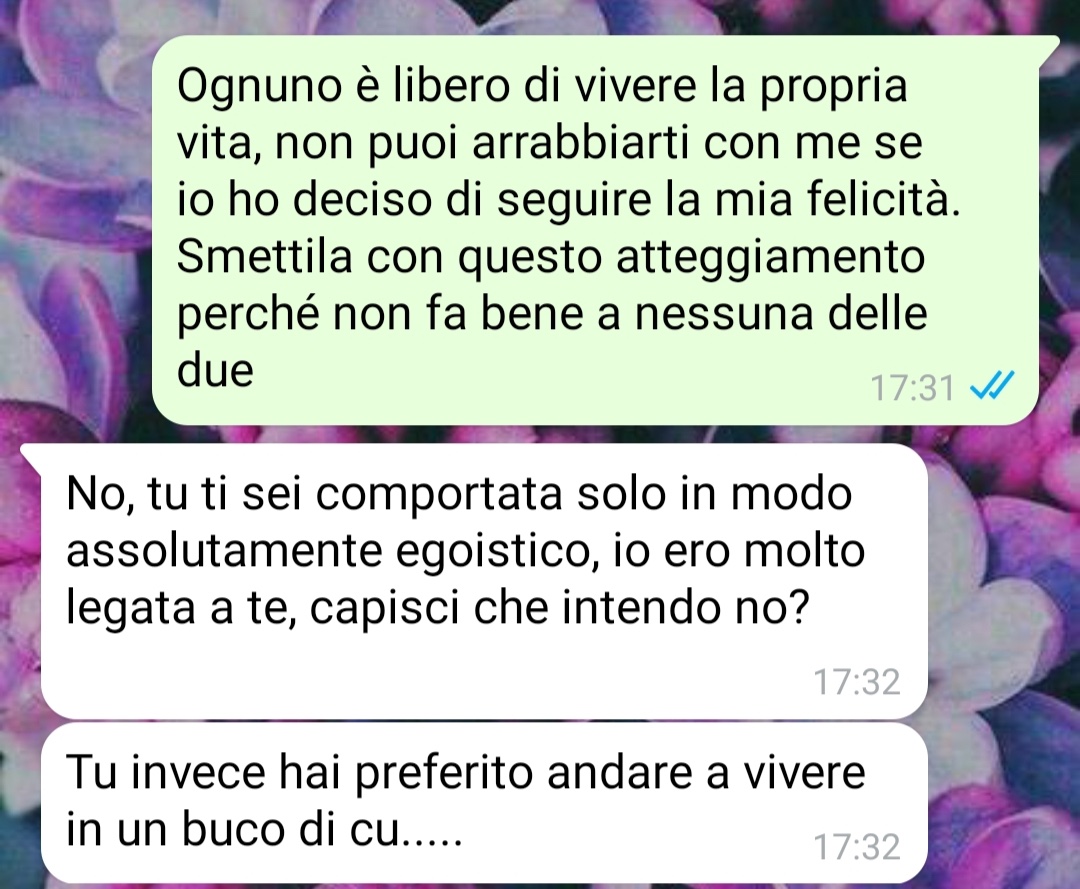Tap the words 'in un buco di cu.....'

coord(264,828)
